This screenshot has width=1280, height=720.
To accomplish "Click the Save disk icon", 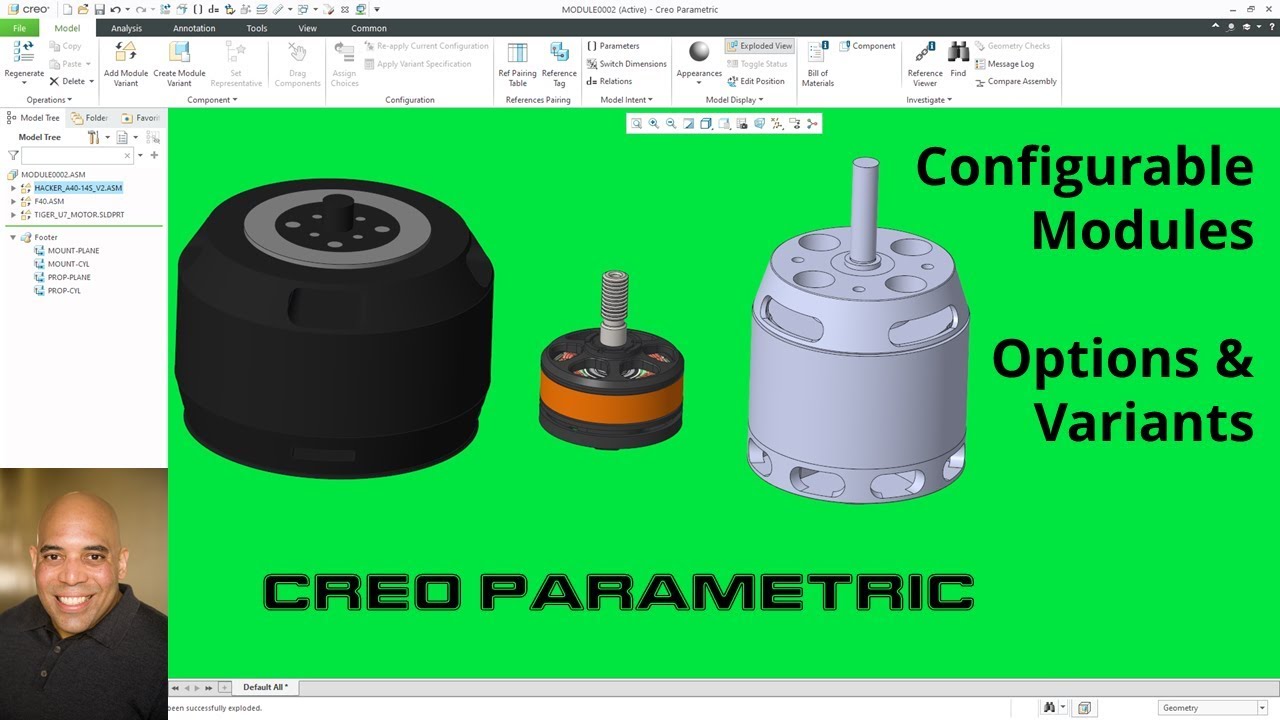I will (99, 9).
